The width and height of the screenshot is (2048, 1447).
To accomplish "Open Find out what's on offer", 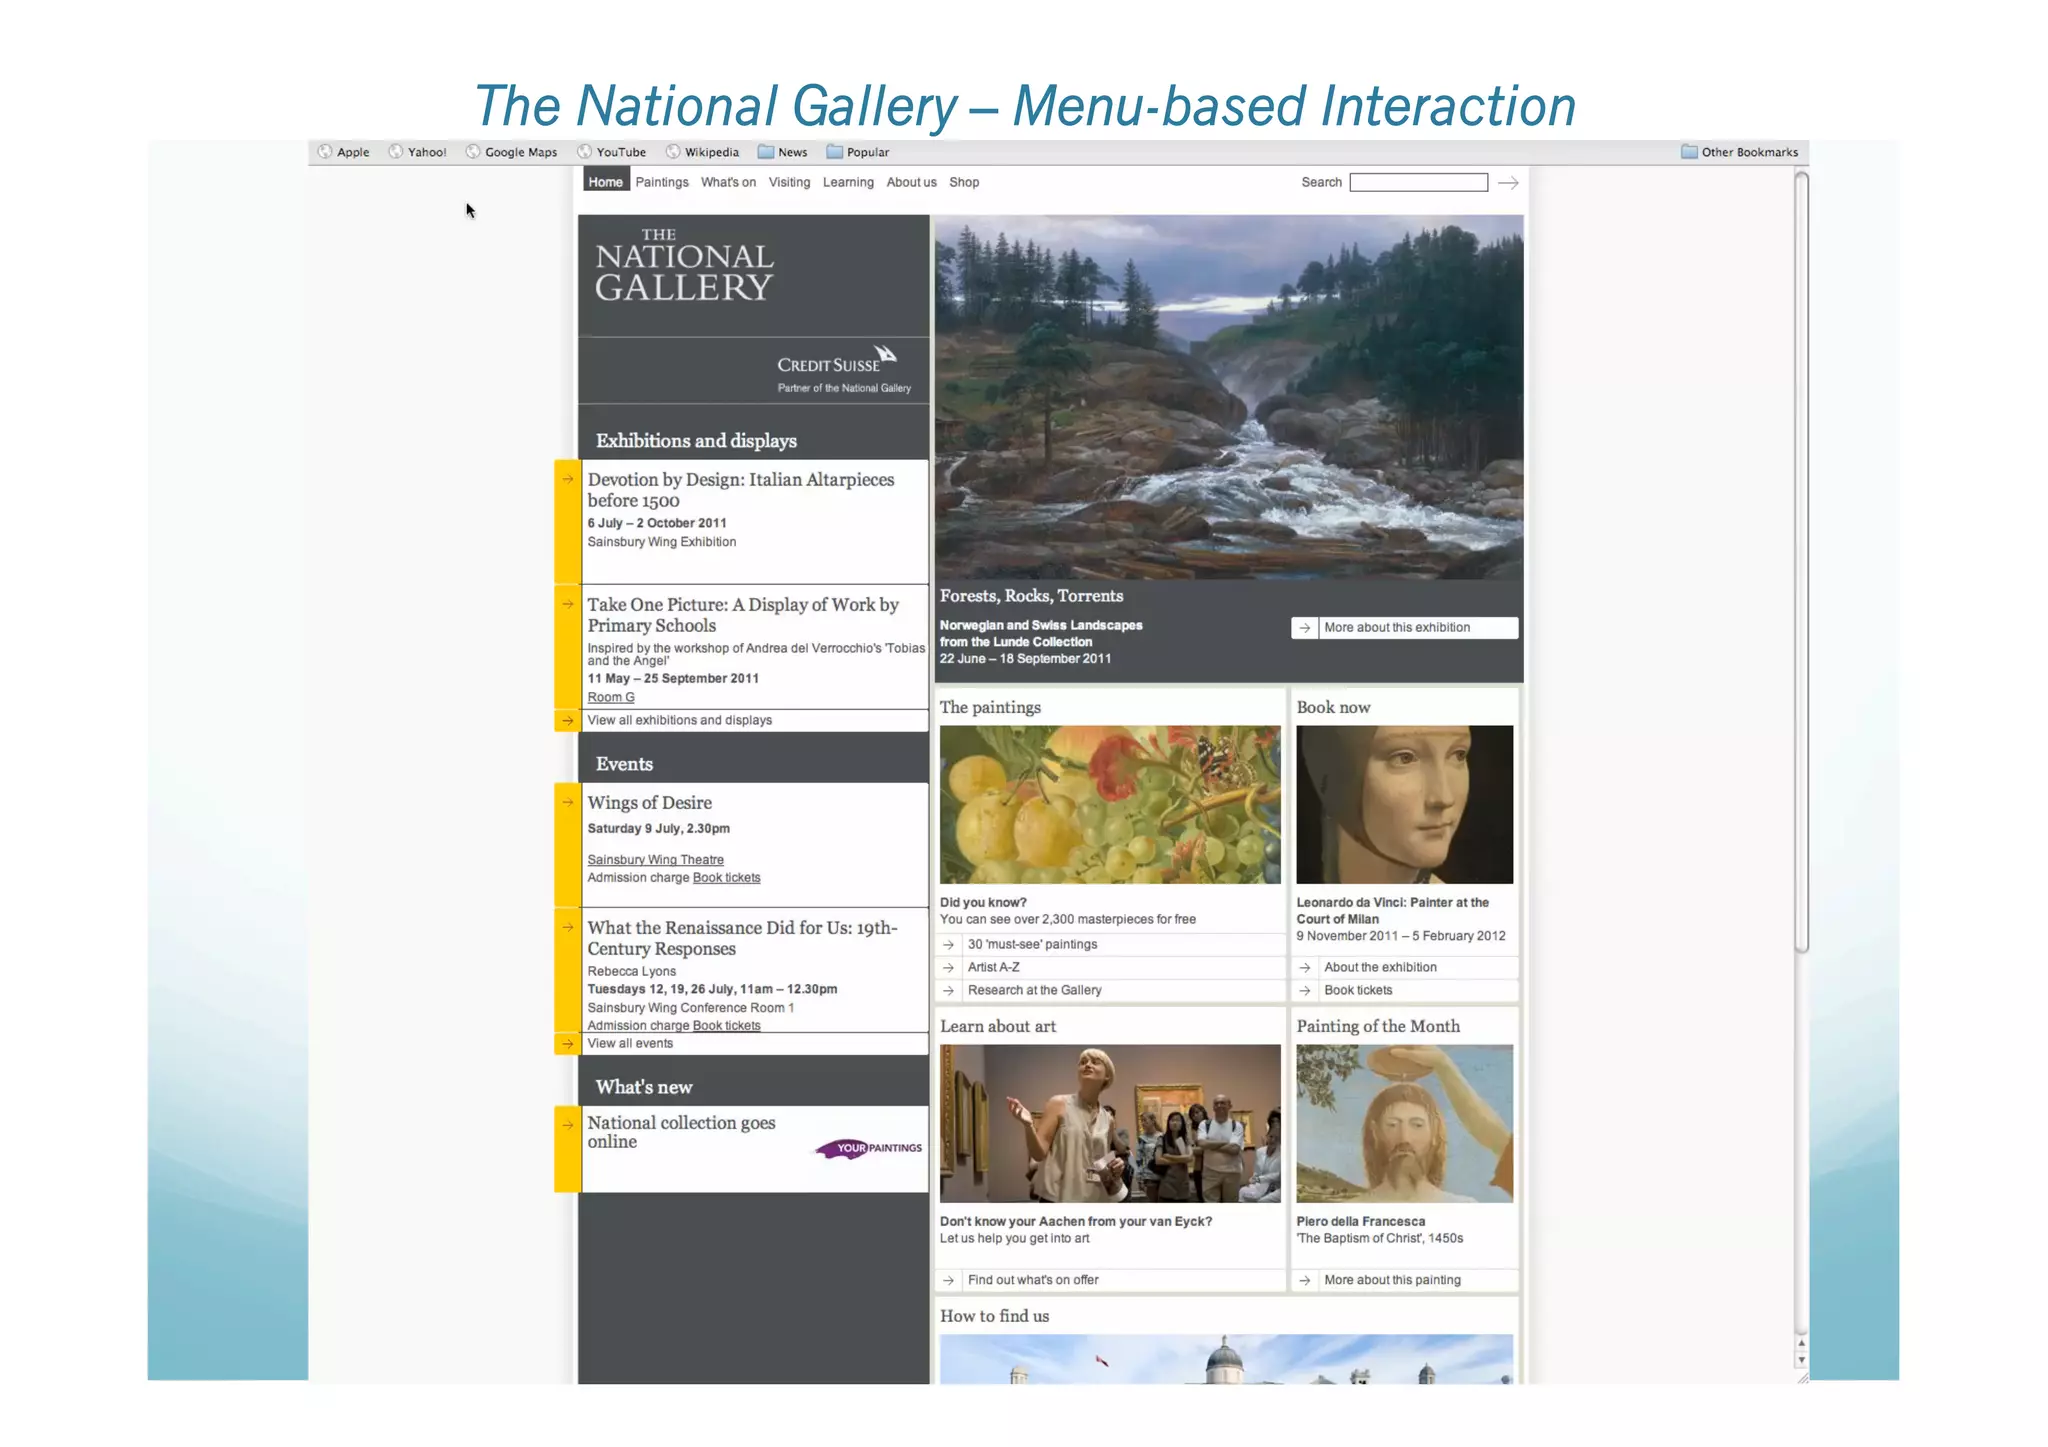I will pos(1033,1280).
